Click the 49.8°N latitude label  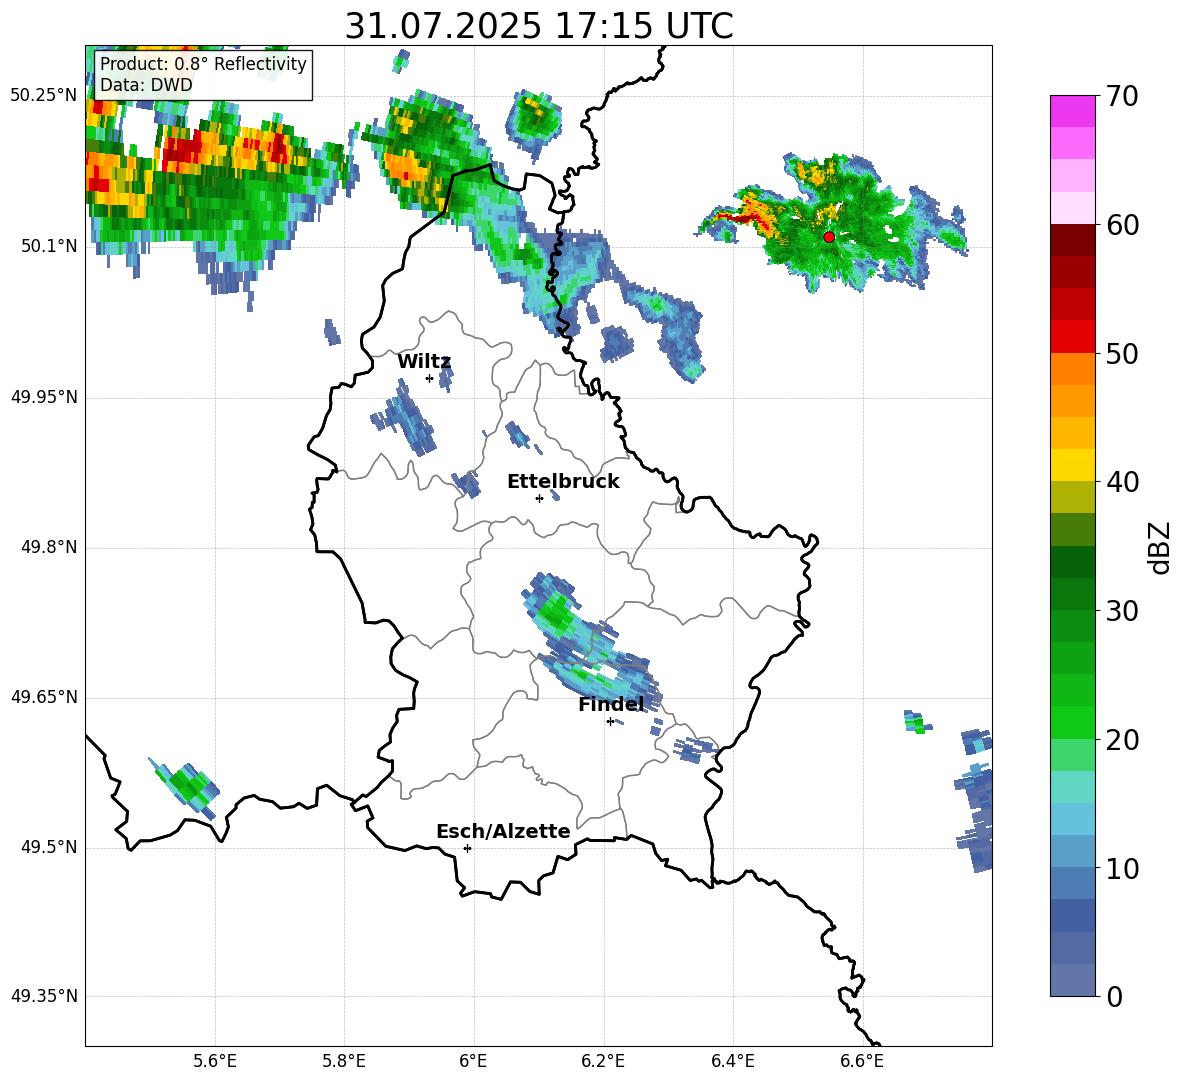pos(49,547)
